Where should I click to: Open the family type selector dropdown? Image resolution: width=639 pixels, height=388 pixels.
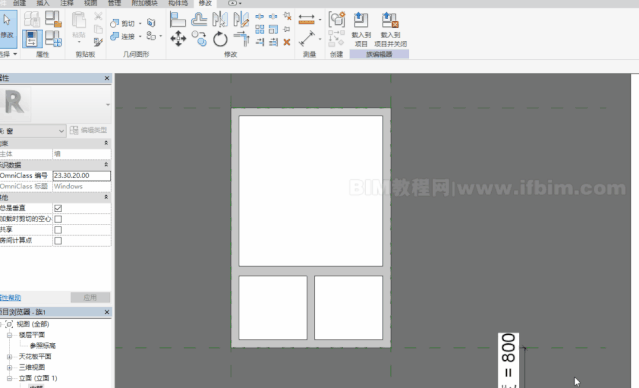(33, 131)
